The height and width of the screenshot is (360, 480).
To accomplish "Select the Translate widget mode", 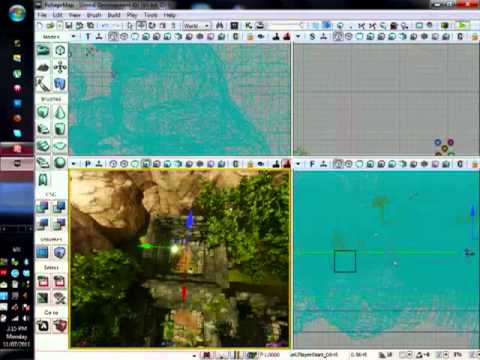I will point(141,25).
